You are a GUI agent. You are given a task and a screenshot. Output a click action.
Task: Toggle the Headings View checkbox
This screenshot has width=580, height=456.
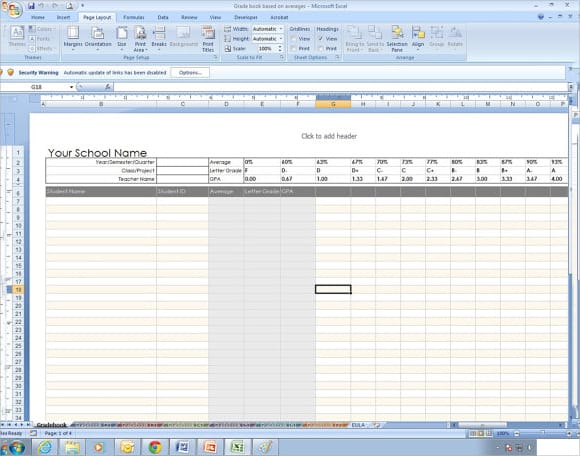coord(321,38)
